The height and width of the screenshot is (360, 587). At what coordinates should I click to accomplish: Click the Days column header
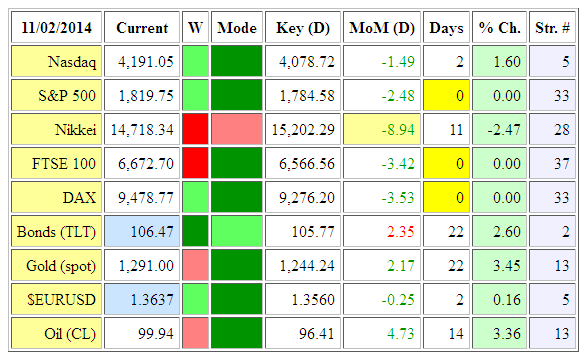[x=446, y=27]
